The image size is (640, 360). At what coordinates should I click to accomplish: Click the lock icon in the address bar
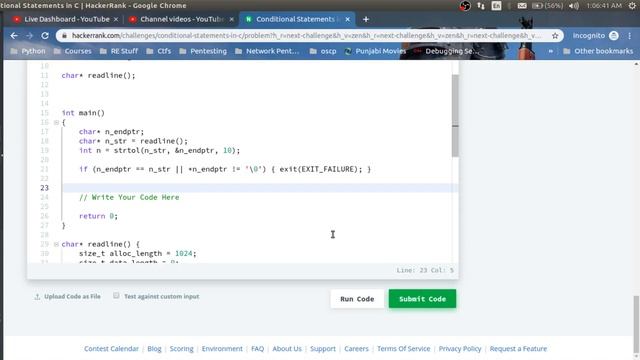[x=64, y=36]
